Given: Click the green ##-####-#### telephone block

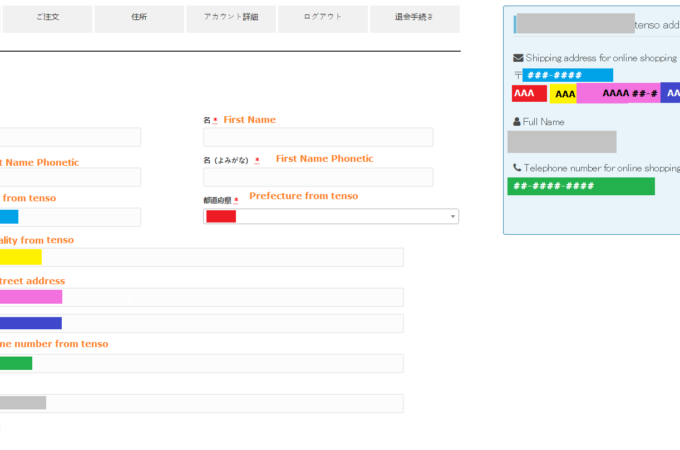Looking at the screenshot, I should click(580, 186).
